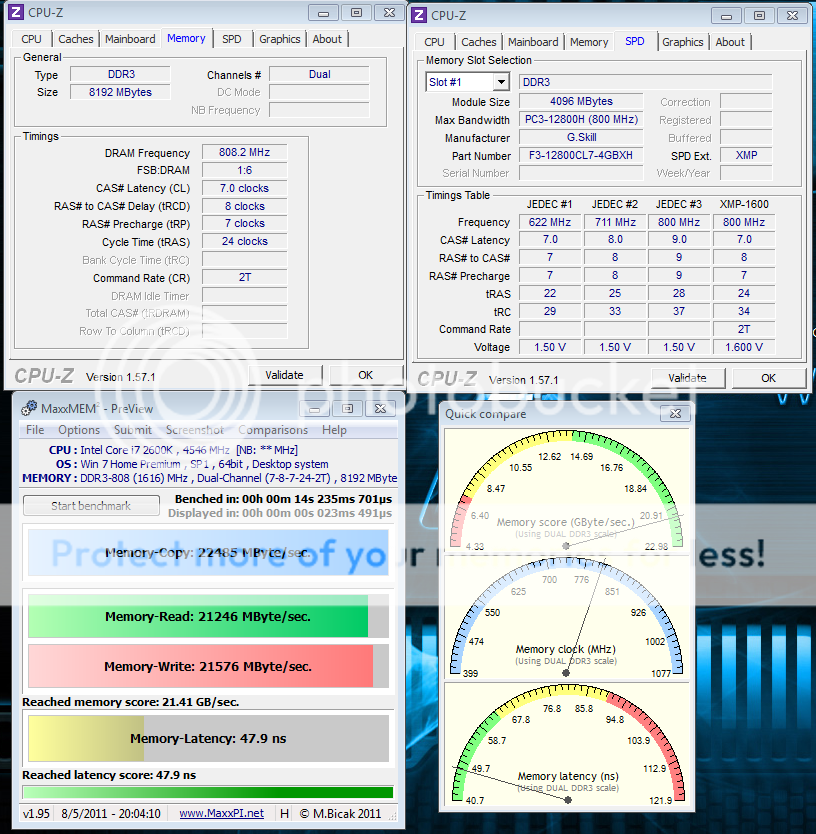Switch to SPD tab in the left CPU-Z window
Viewport: 816px width, 834px height.
[x=231, y=39]
